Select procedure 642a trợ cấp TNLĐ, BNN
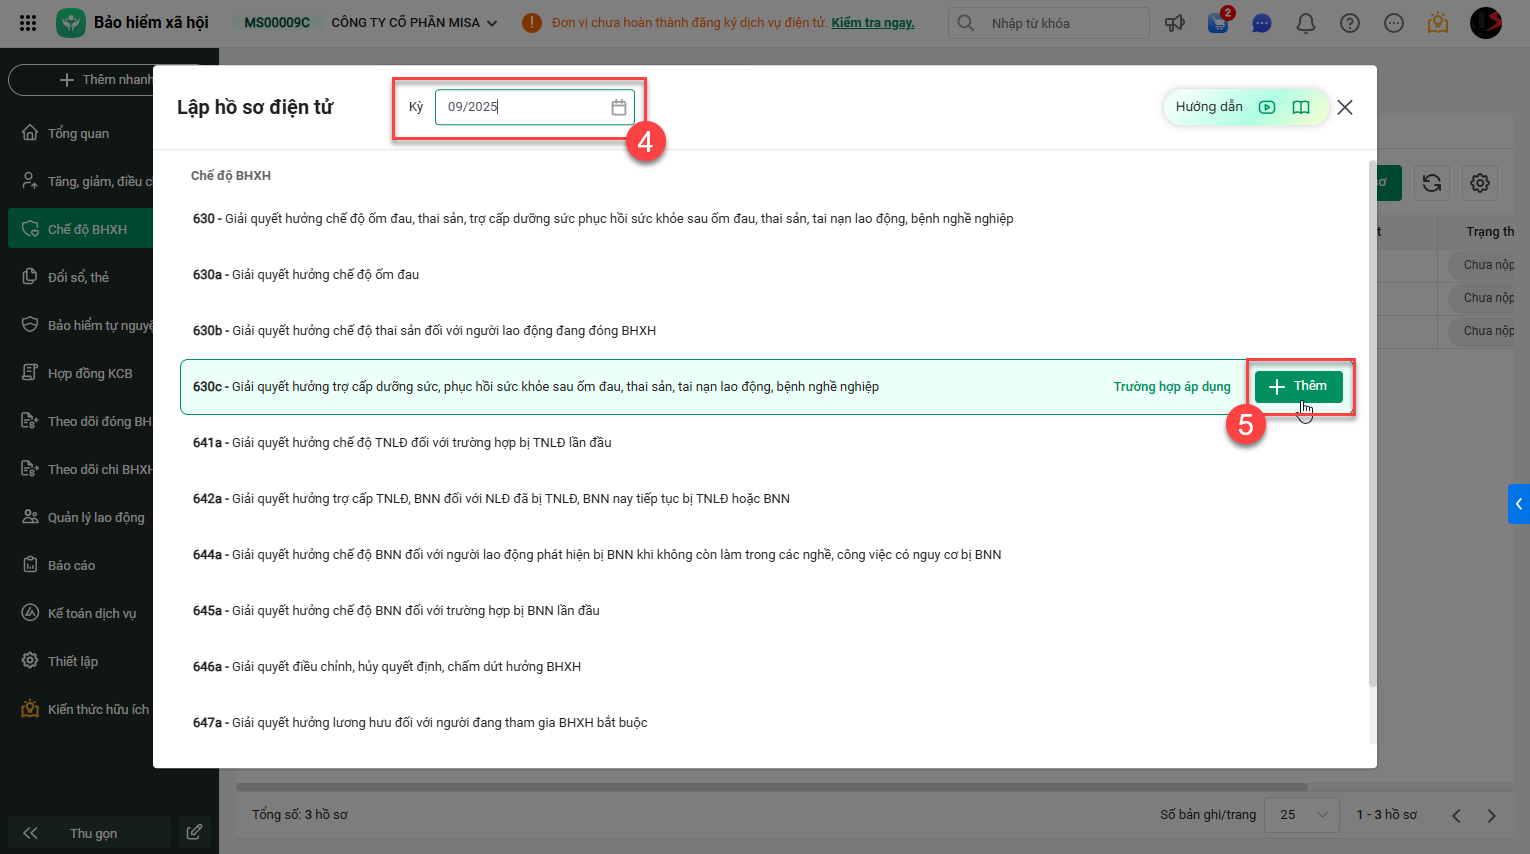This screenshot has width=1530, height=854. coord(768,499)
